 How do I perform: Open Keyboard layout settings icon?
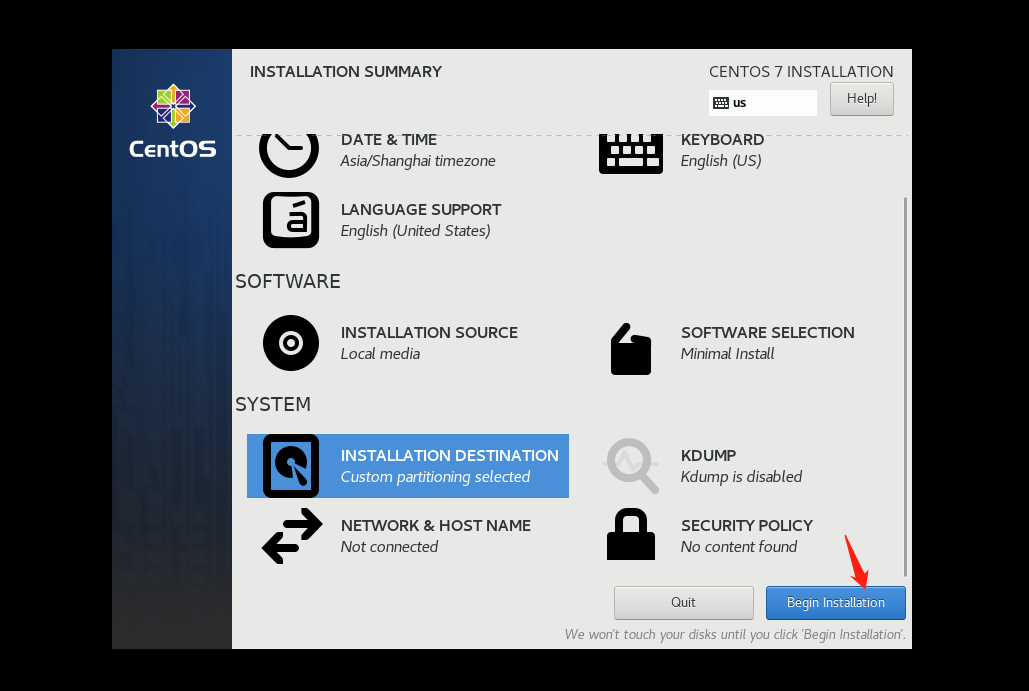pos(631,153)
